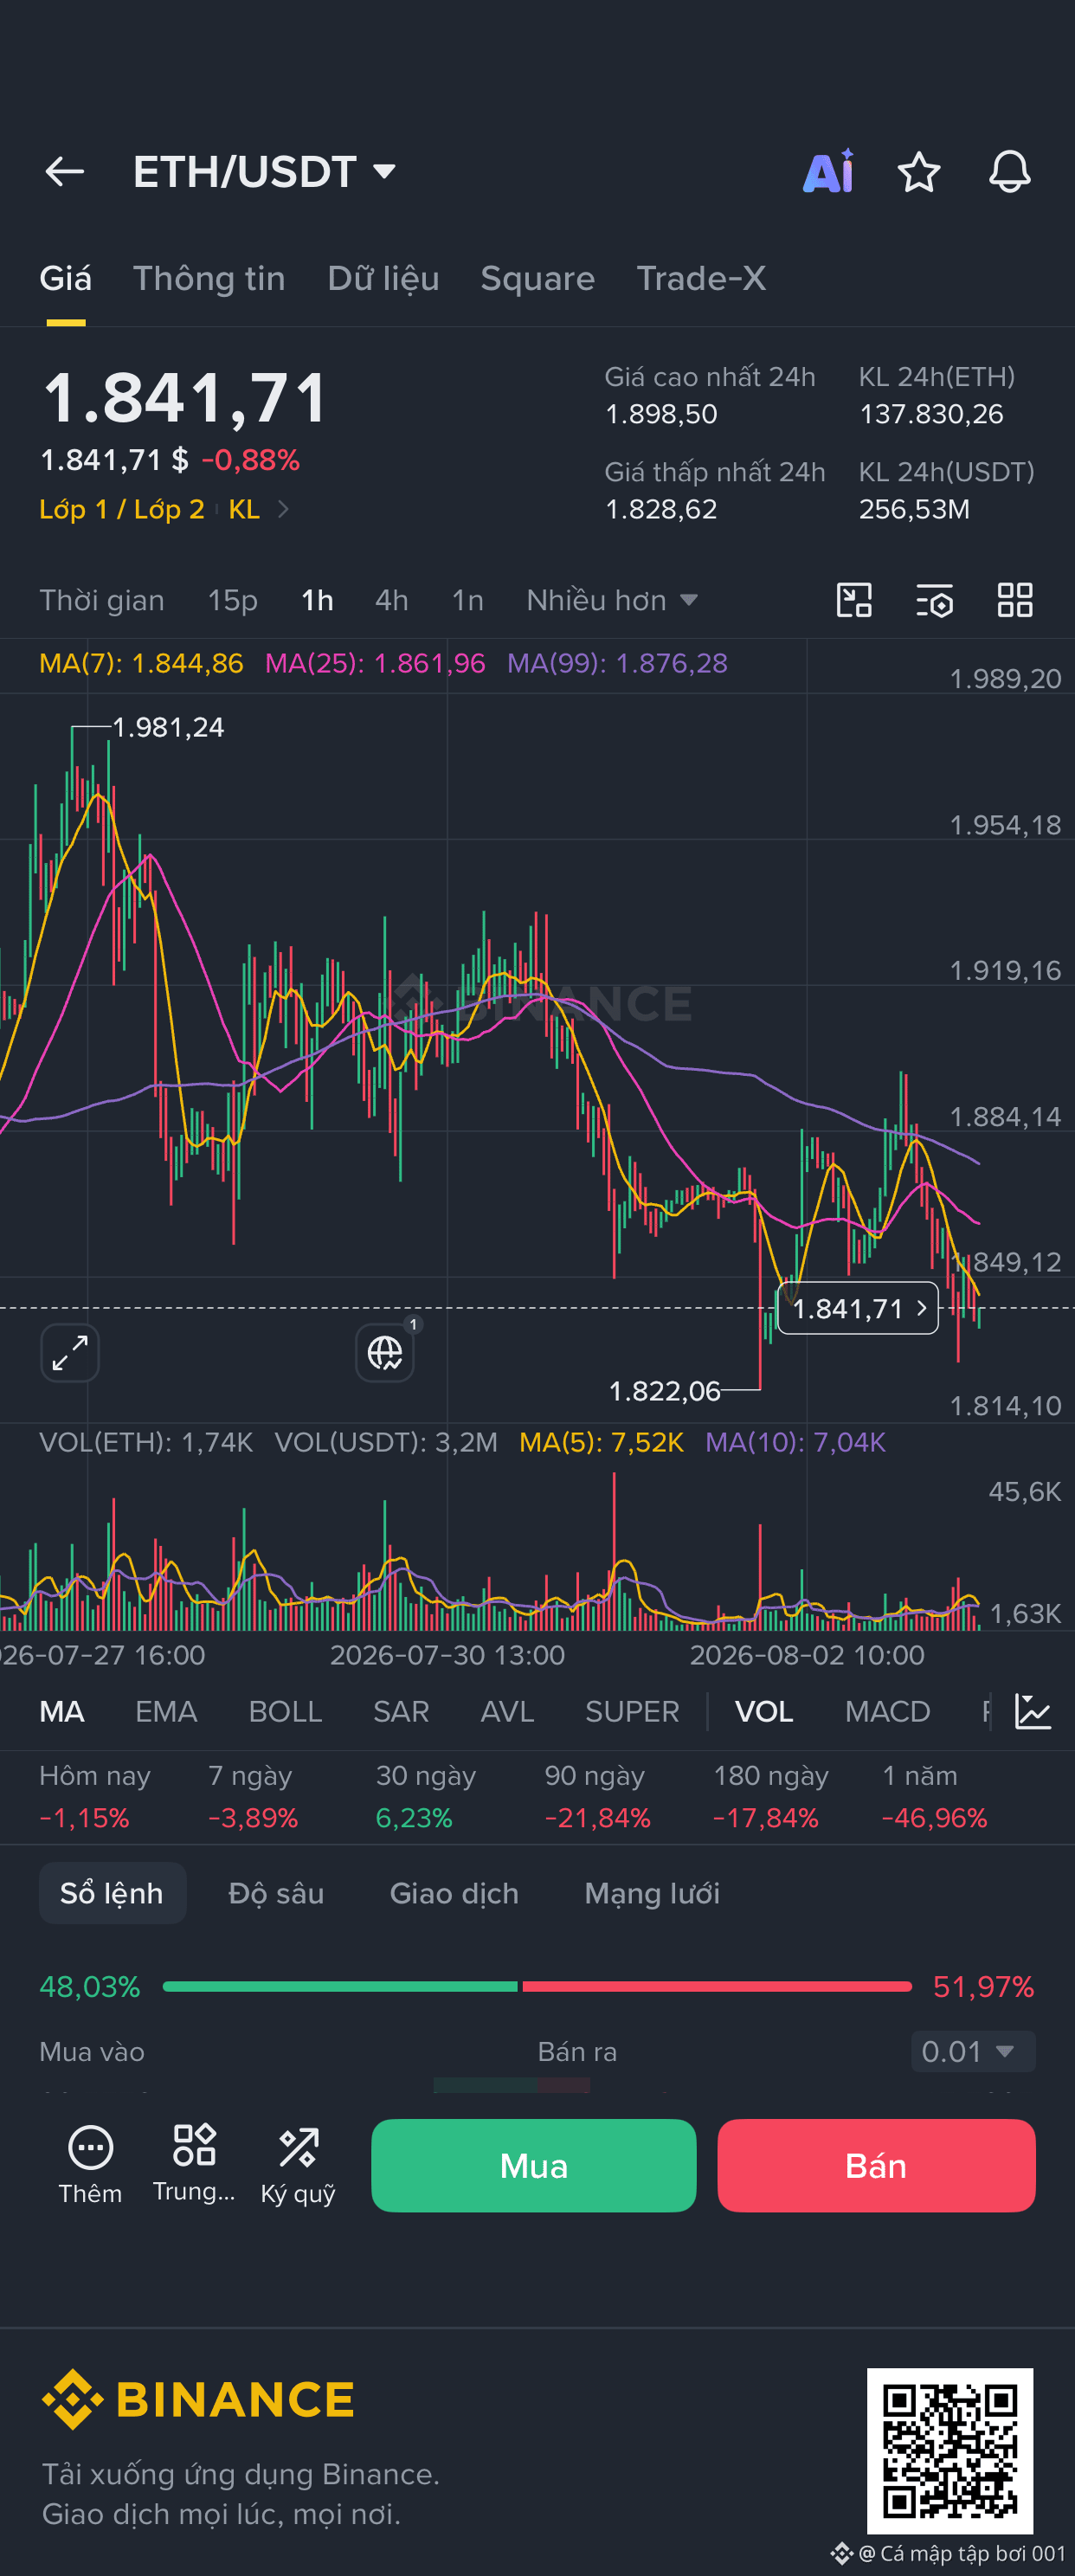
Task: Open the four-square grid layout icon
Action: point(1015,600)
